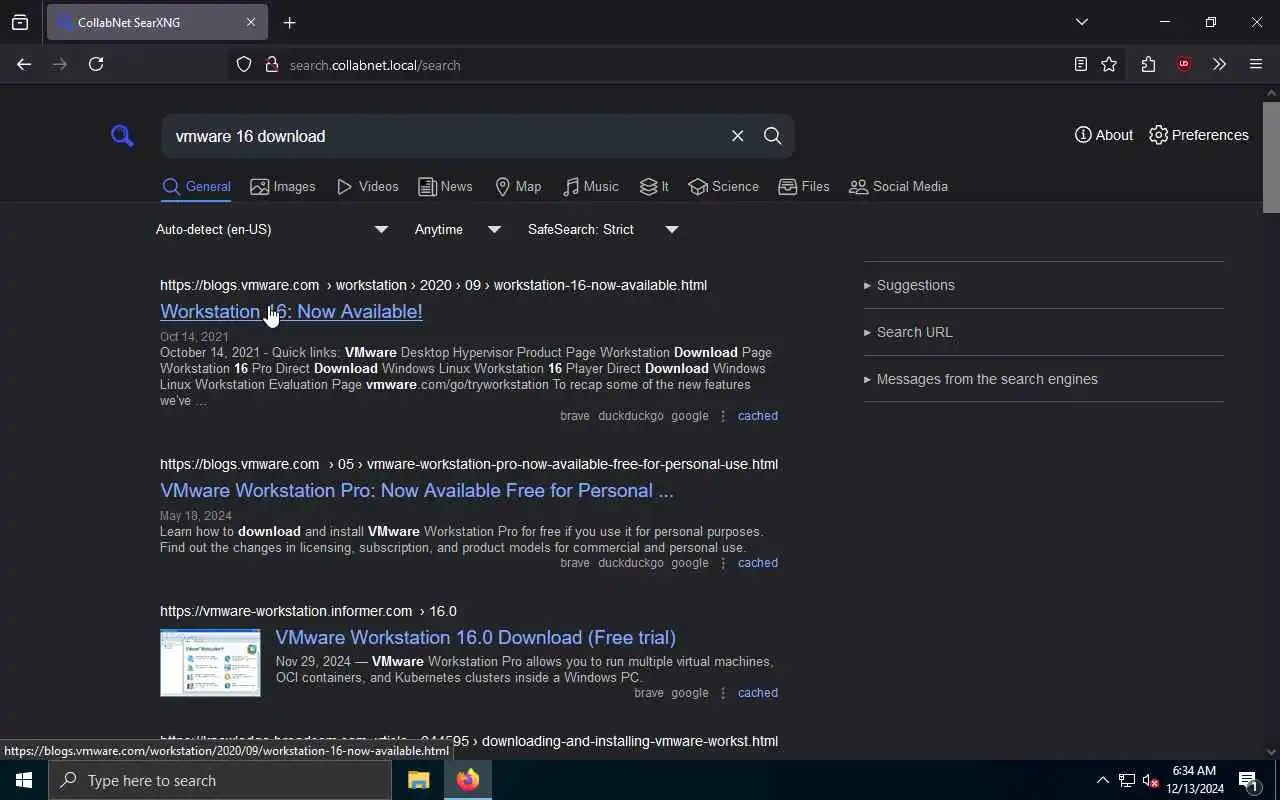
Task: Submit search with magnifier button
Action: pyautogui.click(x=772, y=136)
